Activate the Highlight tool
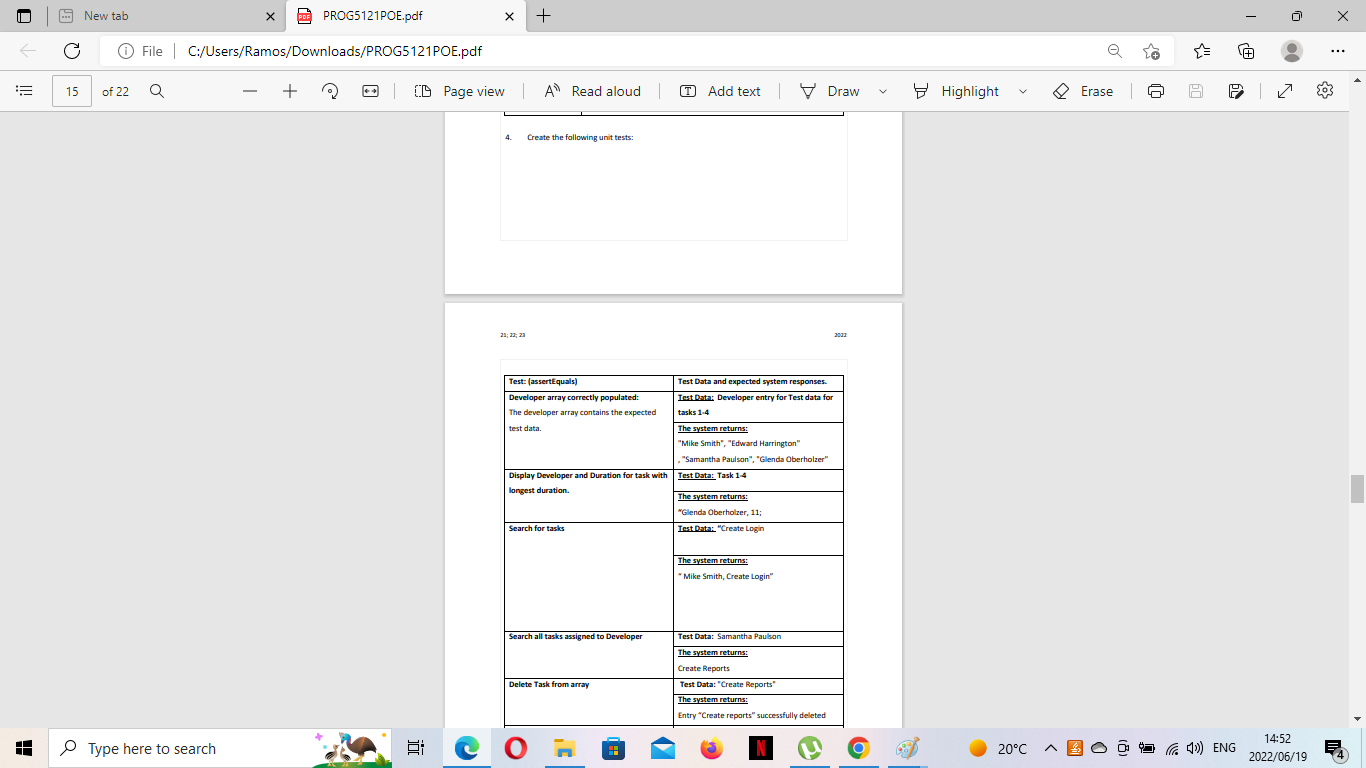Screen dimensions: 1366x768 point(966,91)
